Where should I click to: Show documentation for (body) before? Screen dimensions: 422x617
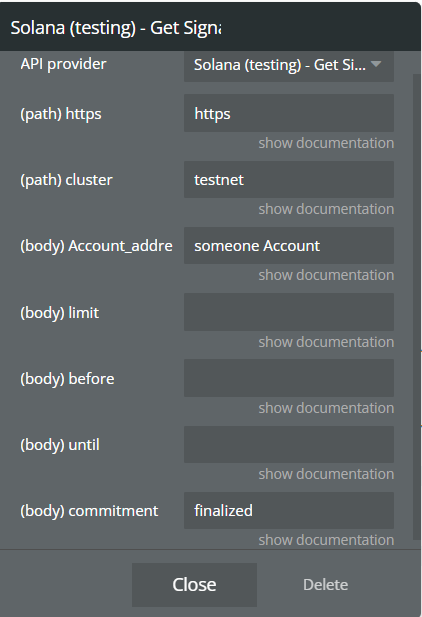tap(326, 408)
